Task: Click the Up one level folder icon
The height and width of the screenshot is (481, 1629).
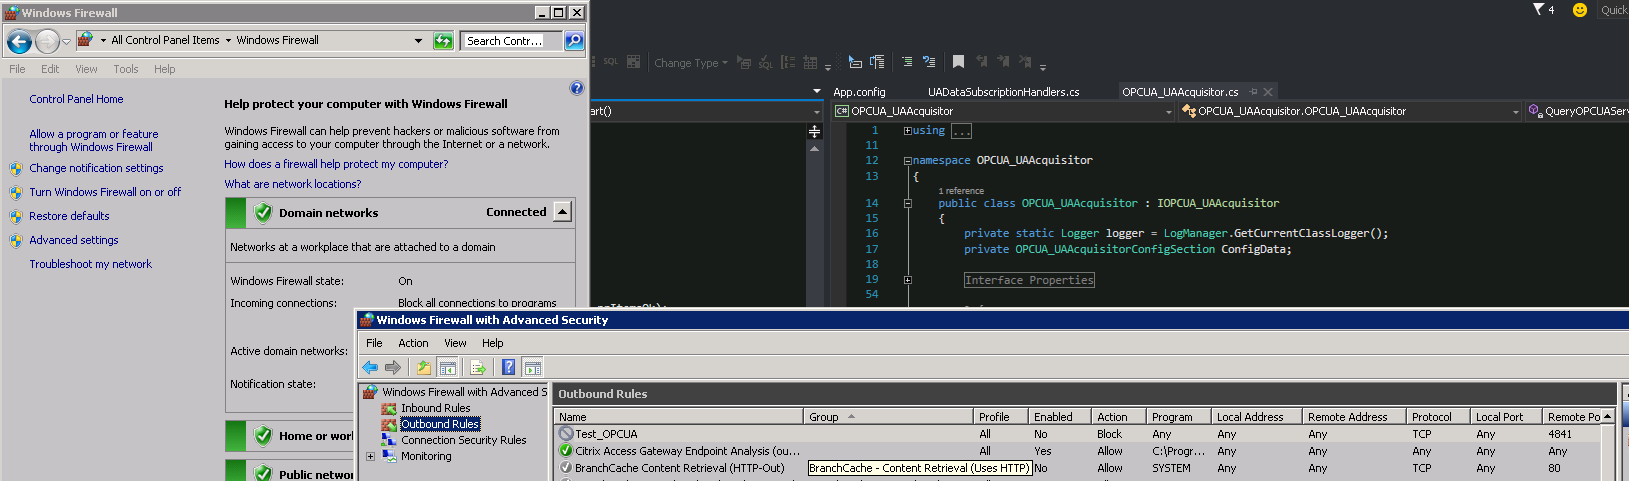Action: [424, 368]
